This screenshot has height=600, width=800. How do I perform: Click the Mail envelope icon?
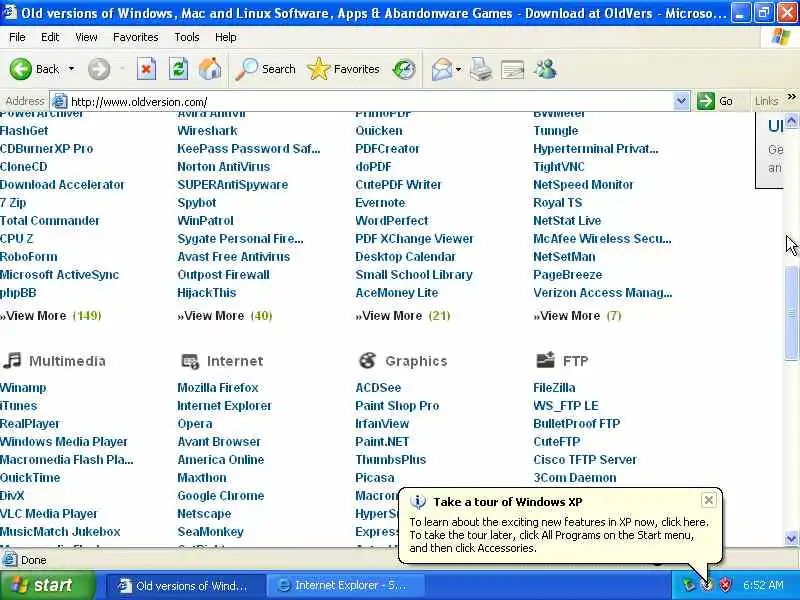pos(442,69)
